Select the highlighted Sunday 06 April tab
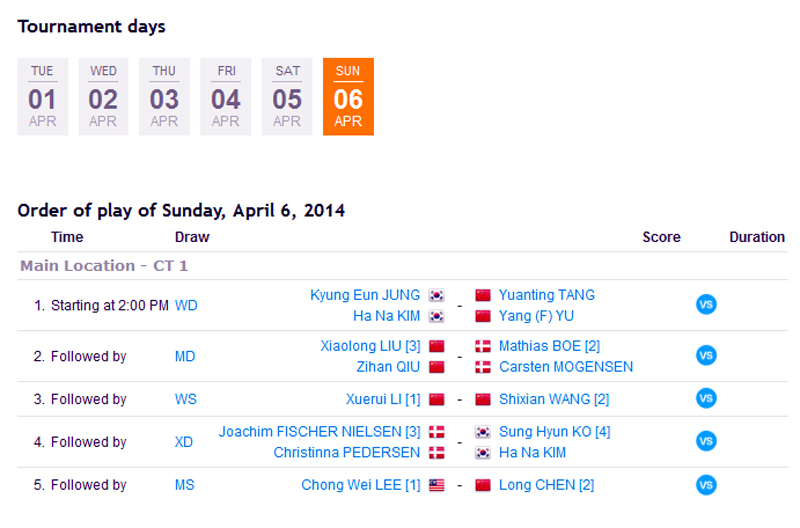This screenshot has height=528, width=800. coord(348,96)
